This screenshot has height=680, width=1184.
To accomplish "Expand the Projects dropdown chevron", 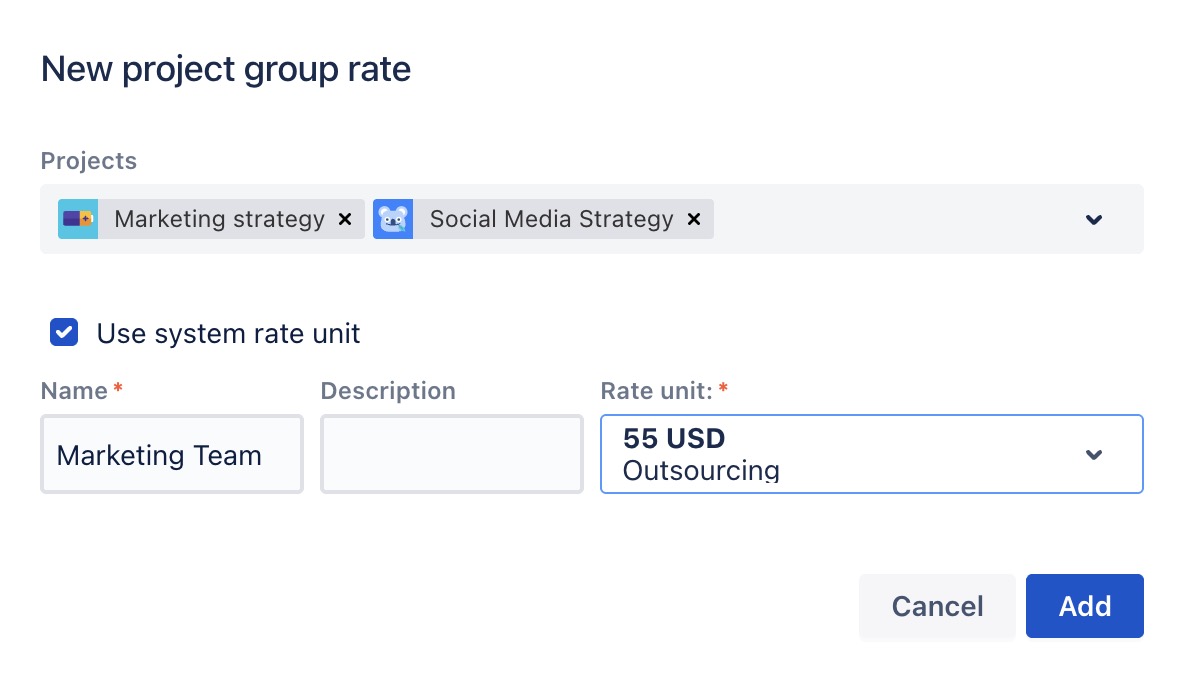I will coord(1094,219).
